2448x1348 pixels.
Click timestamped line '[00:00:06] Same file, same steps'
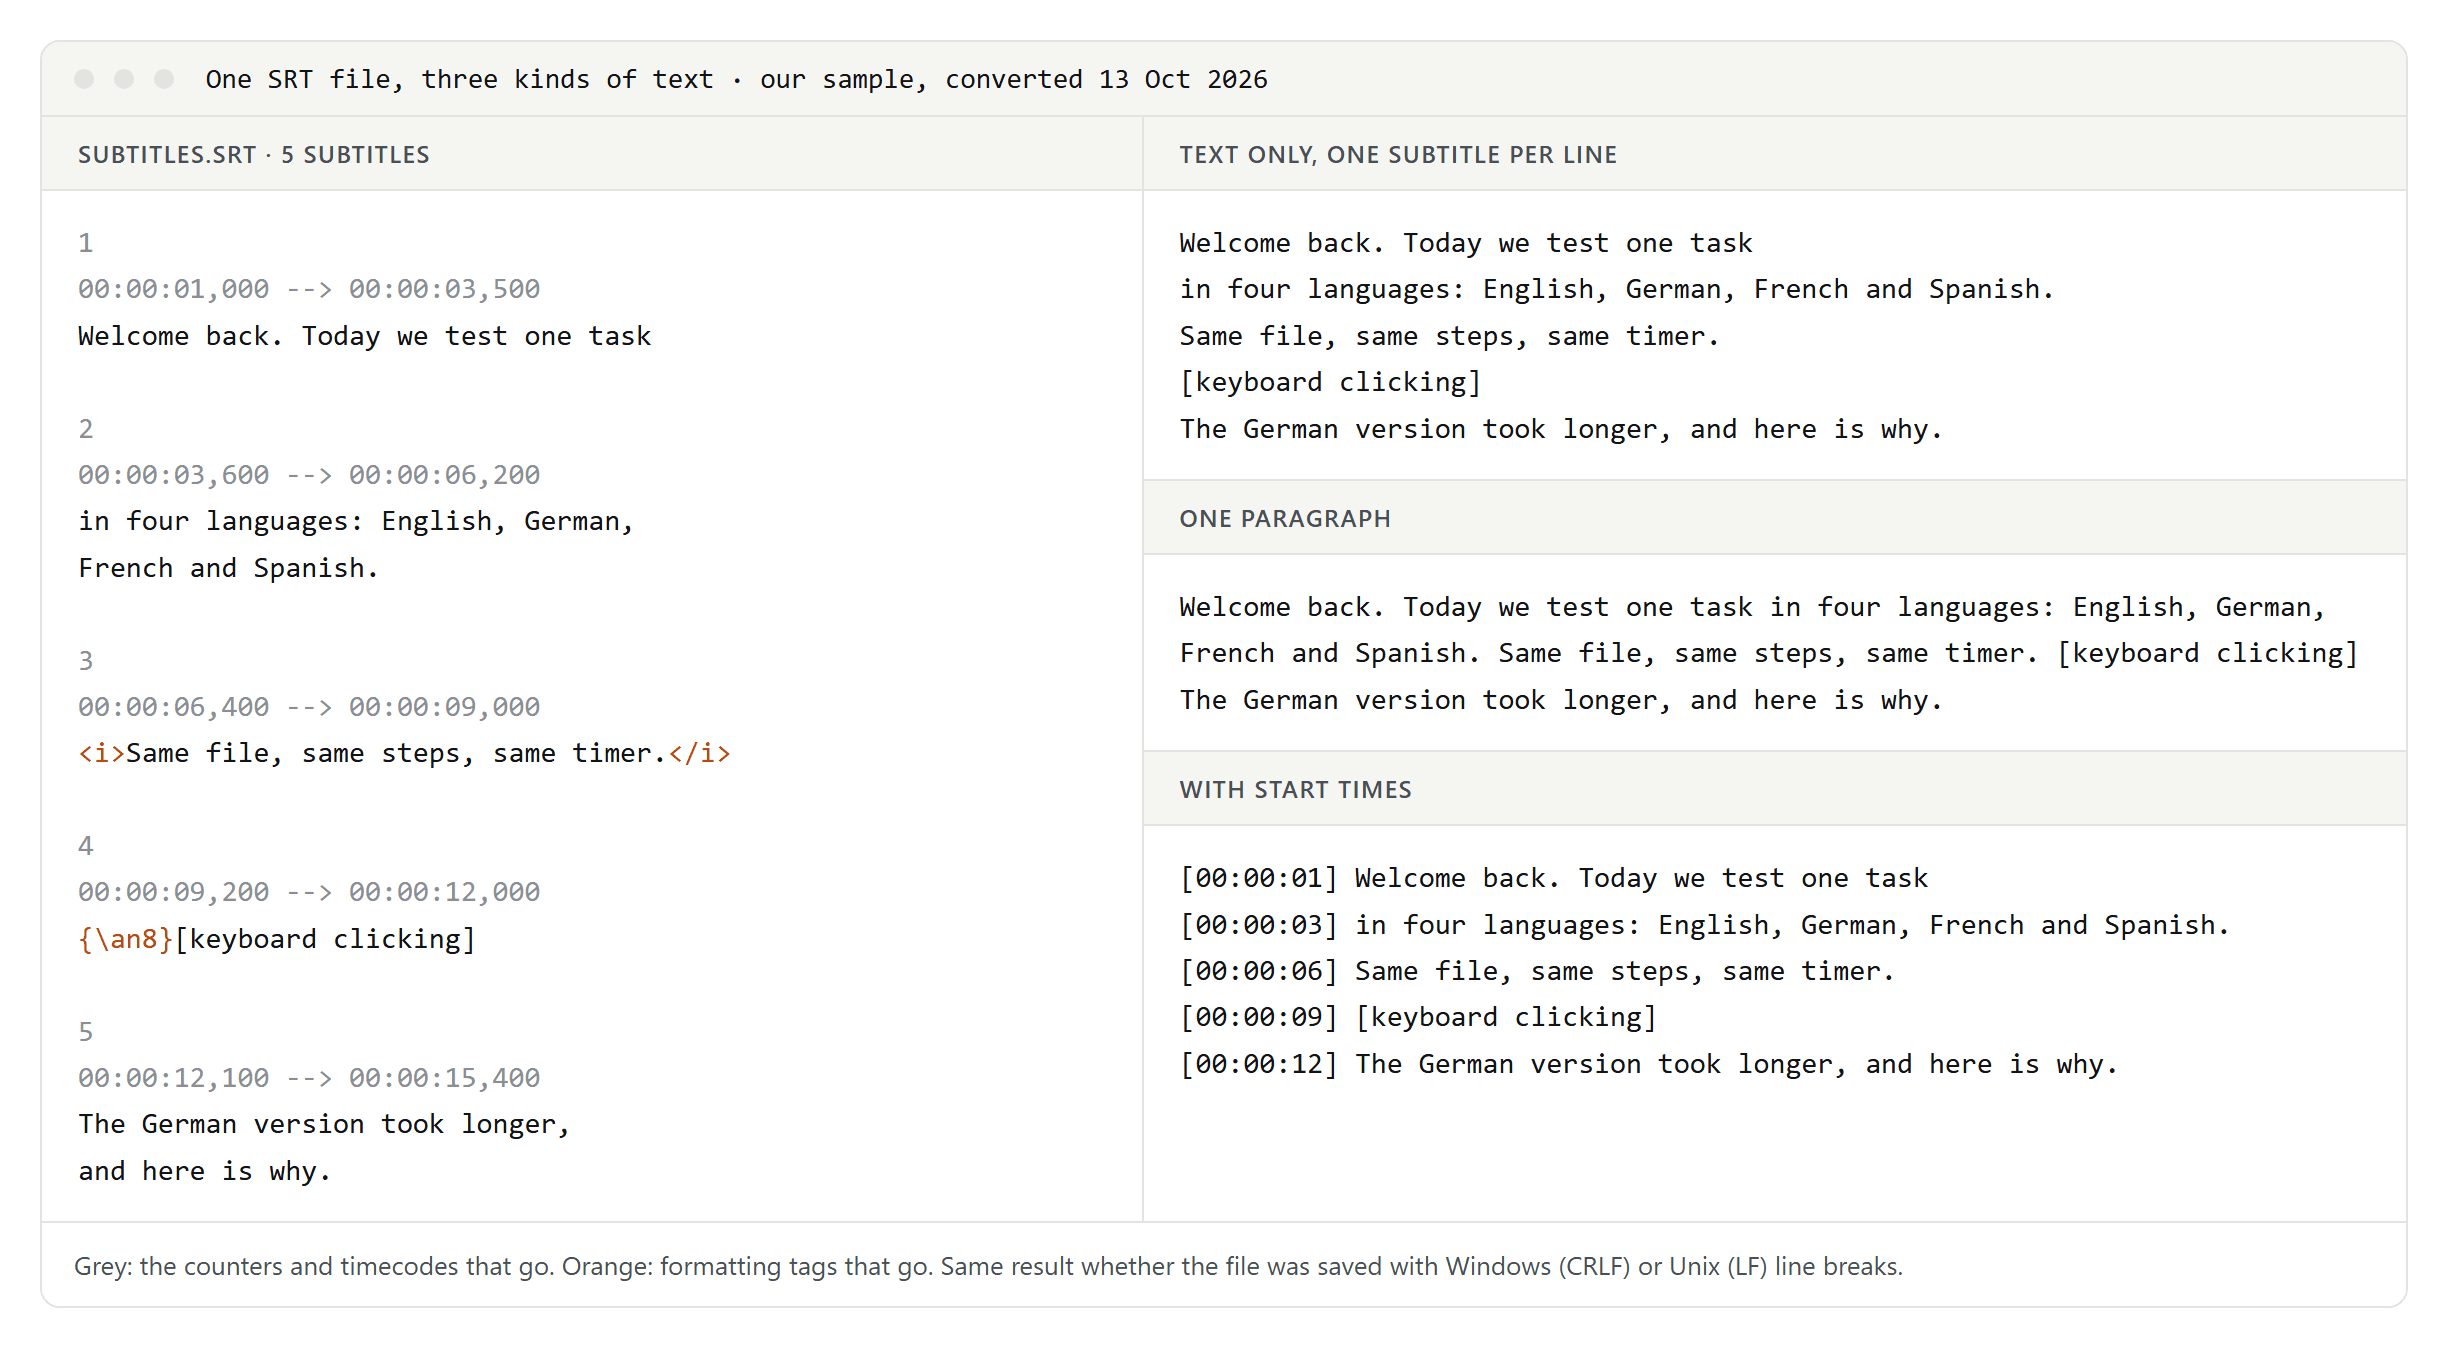coord(1537,971)
